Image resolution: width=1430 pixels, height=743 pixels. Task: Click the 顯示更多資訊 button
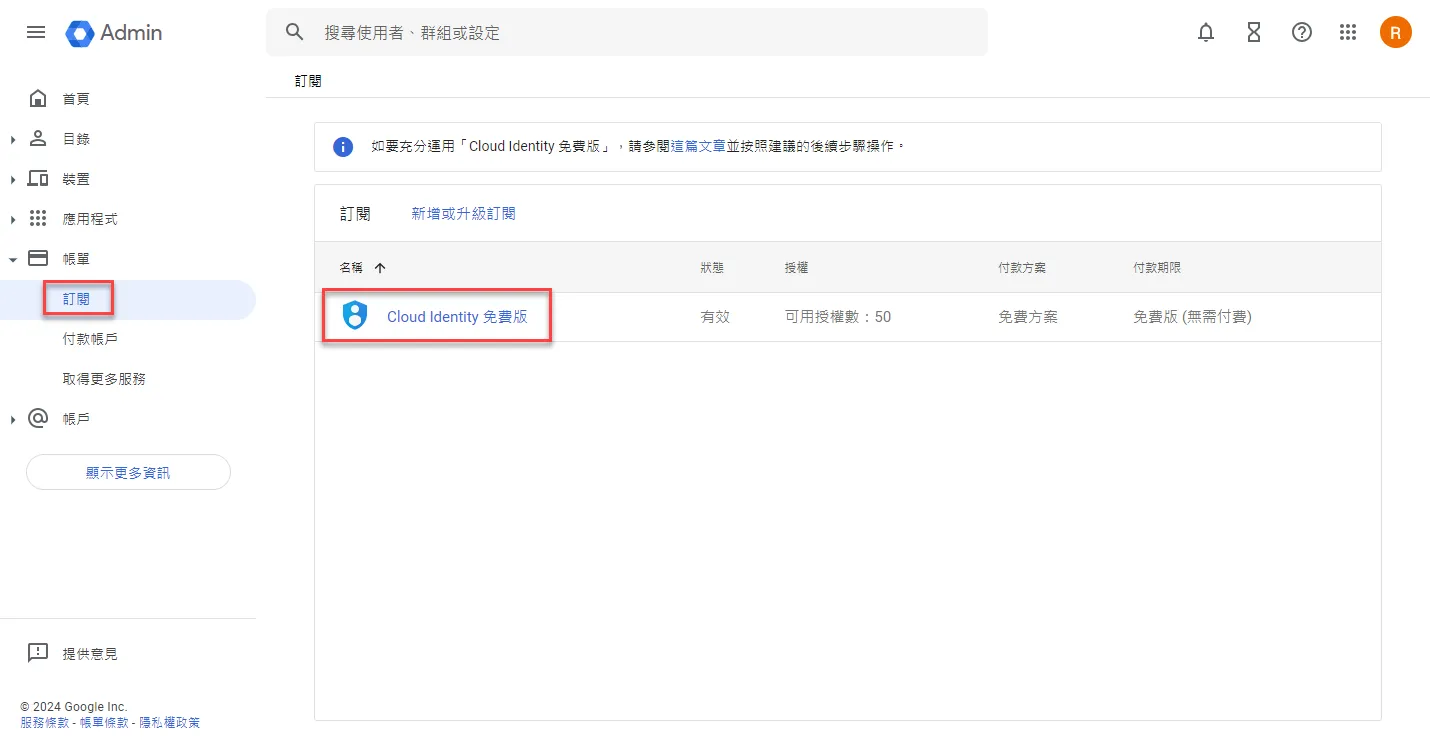click(x=128, y=472)
